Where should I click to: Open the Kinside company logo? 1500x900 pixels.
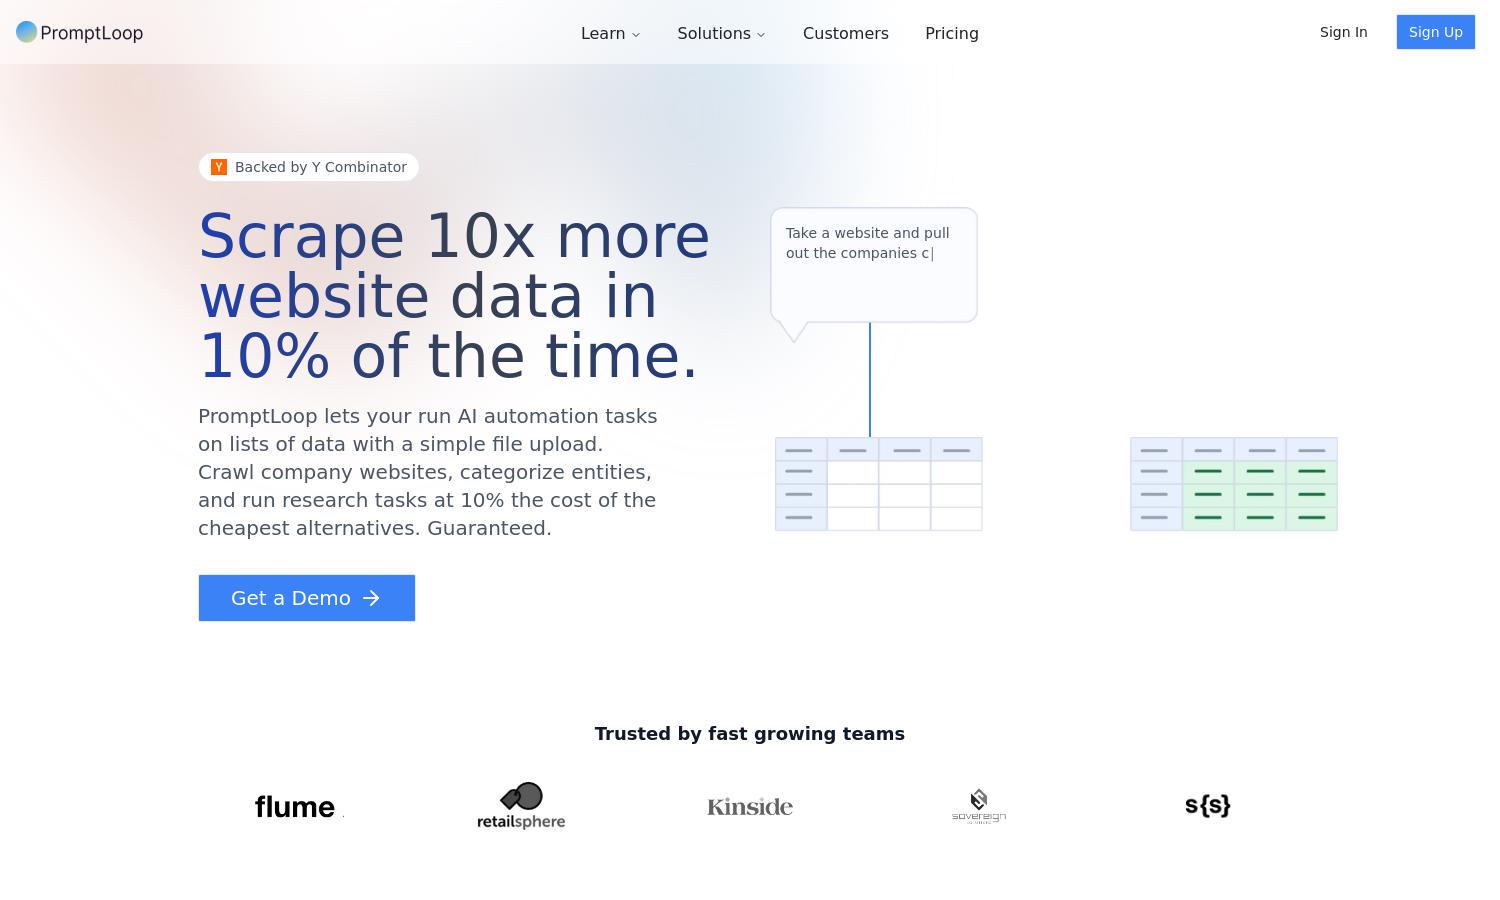(x=750, y=806)
